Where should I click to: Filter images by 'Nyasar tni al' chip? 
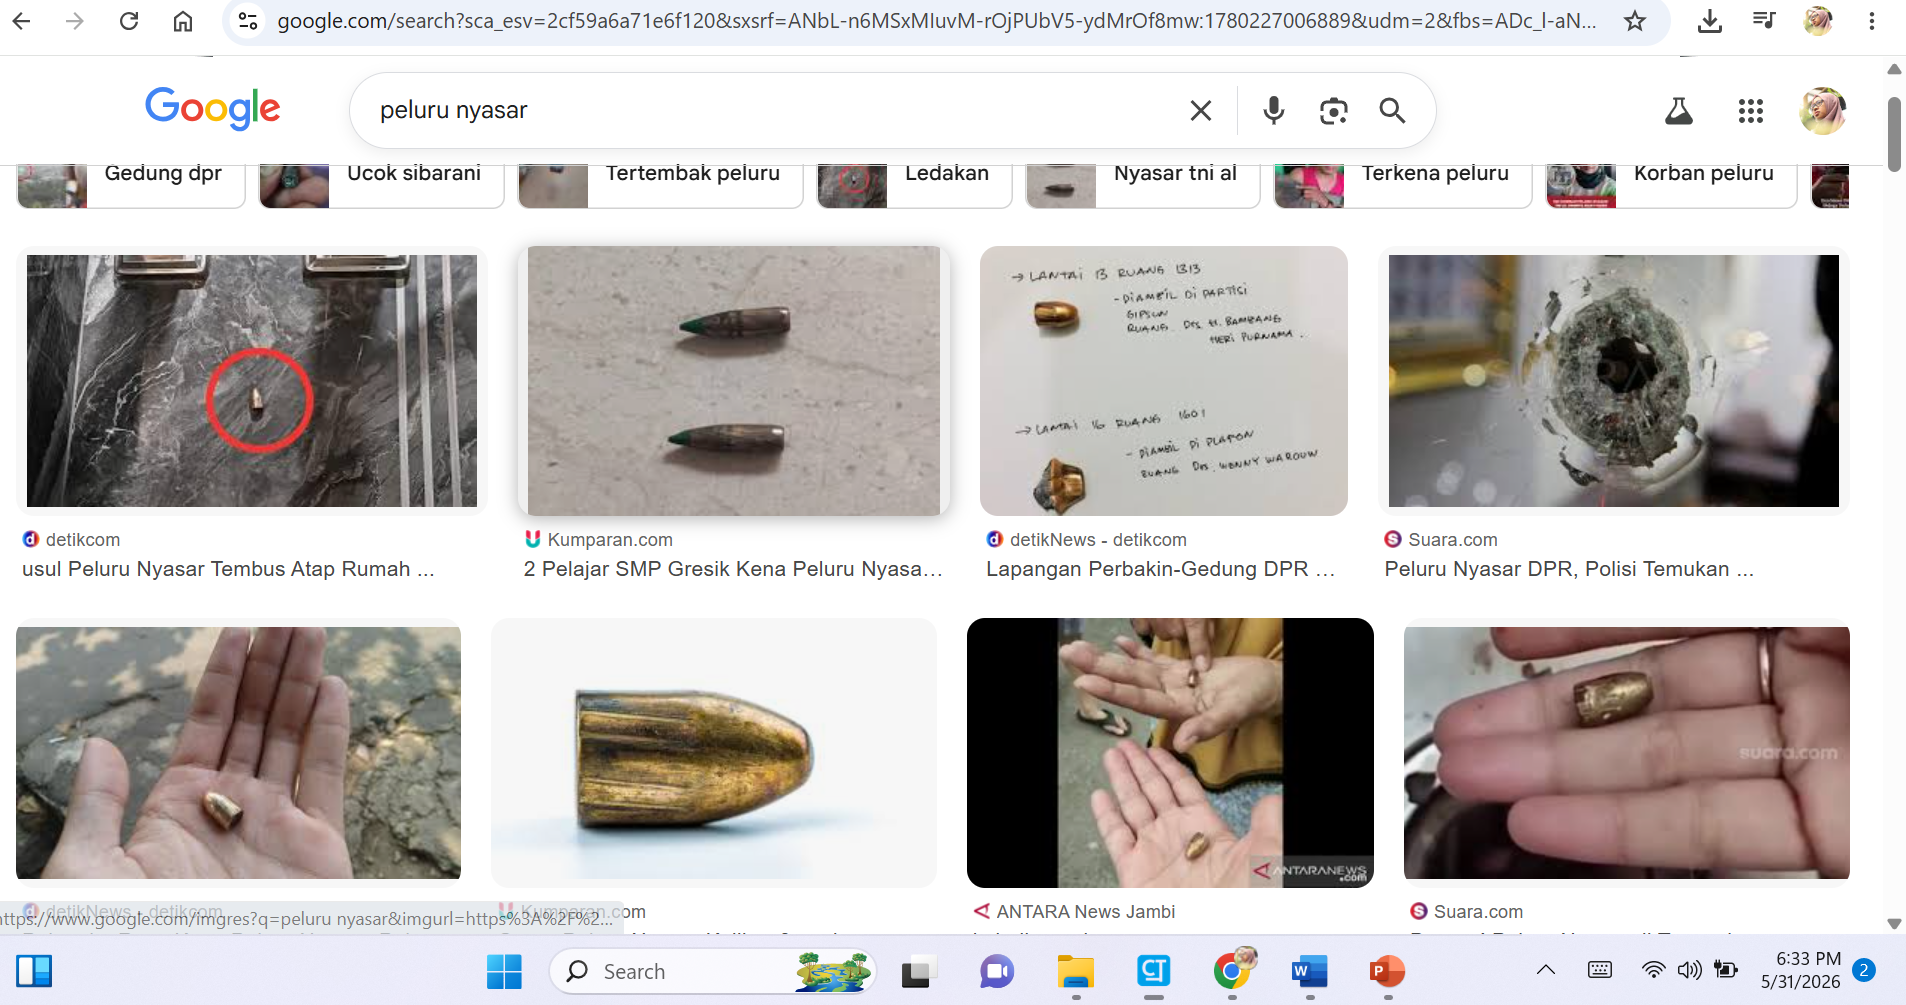[1143, 185]
